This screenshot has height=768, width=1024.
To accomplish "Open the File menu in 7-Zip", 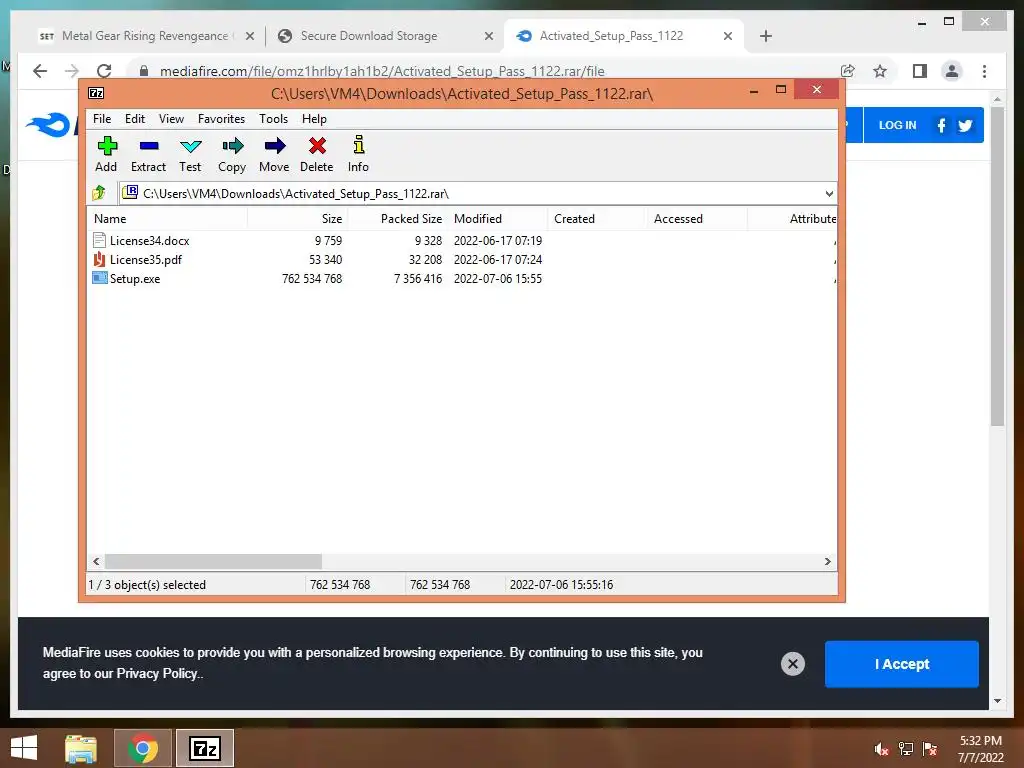I will (102, 119).
